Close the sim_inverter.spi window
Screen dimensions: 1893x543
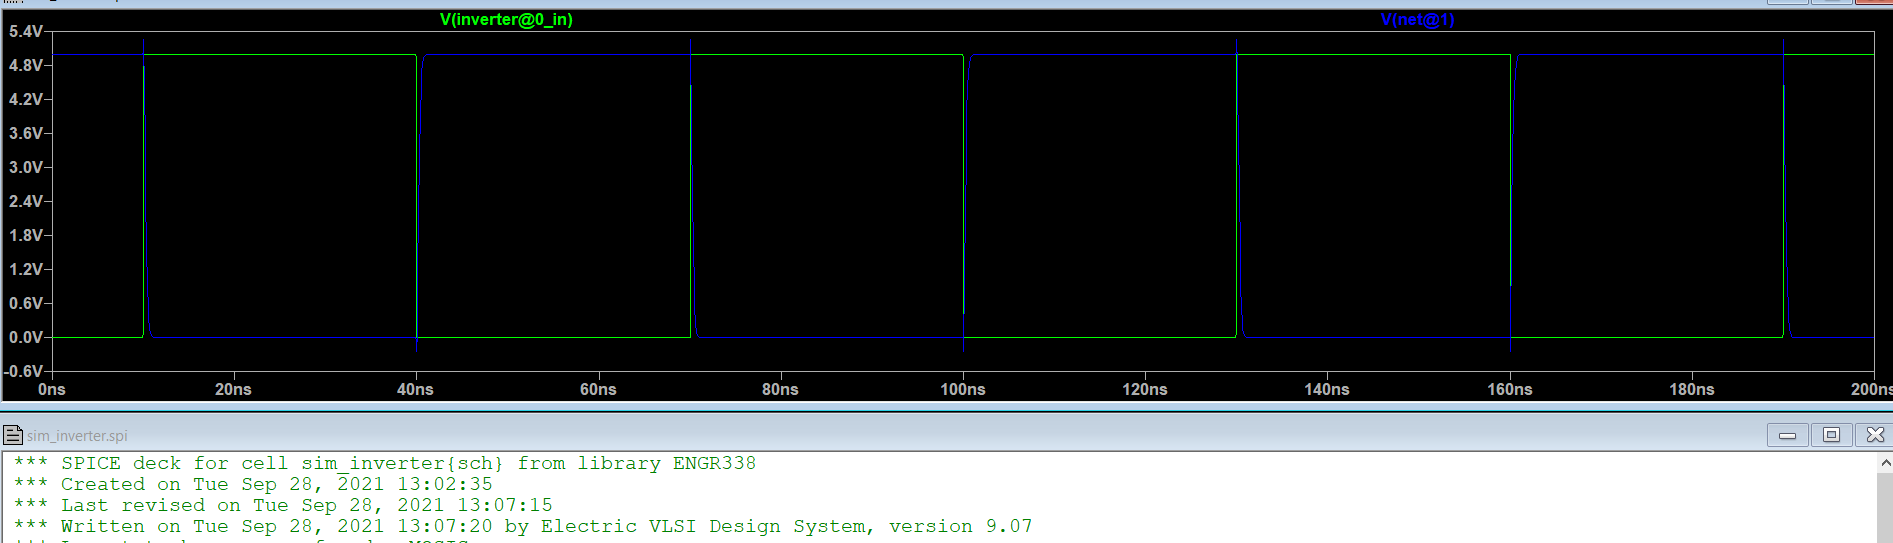point(1875,435)
